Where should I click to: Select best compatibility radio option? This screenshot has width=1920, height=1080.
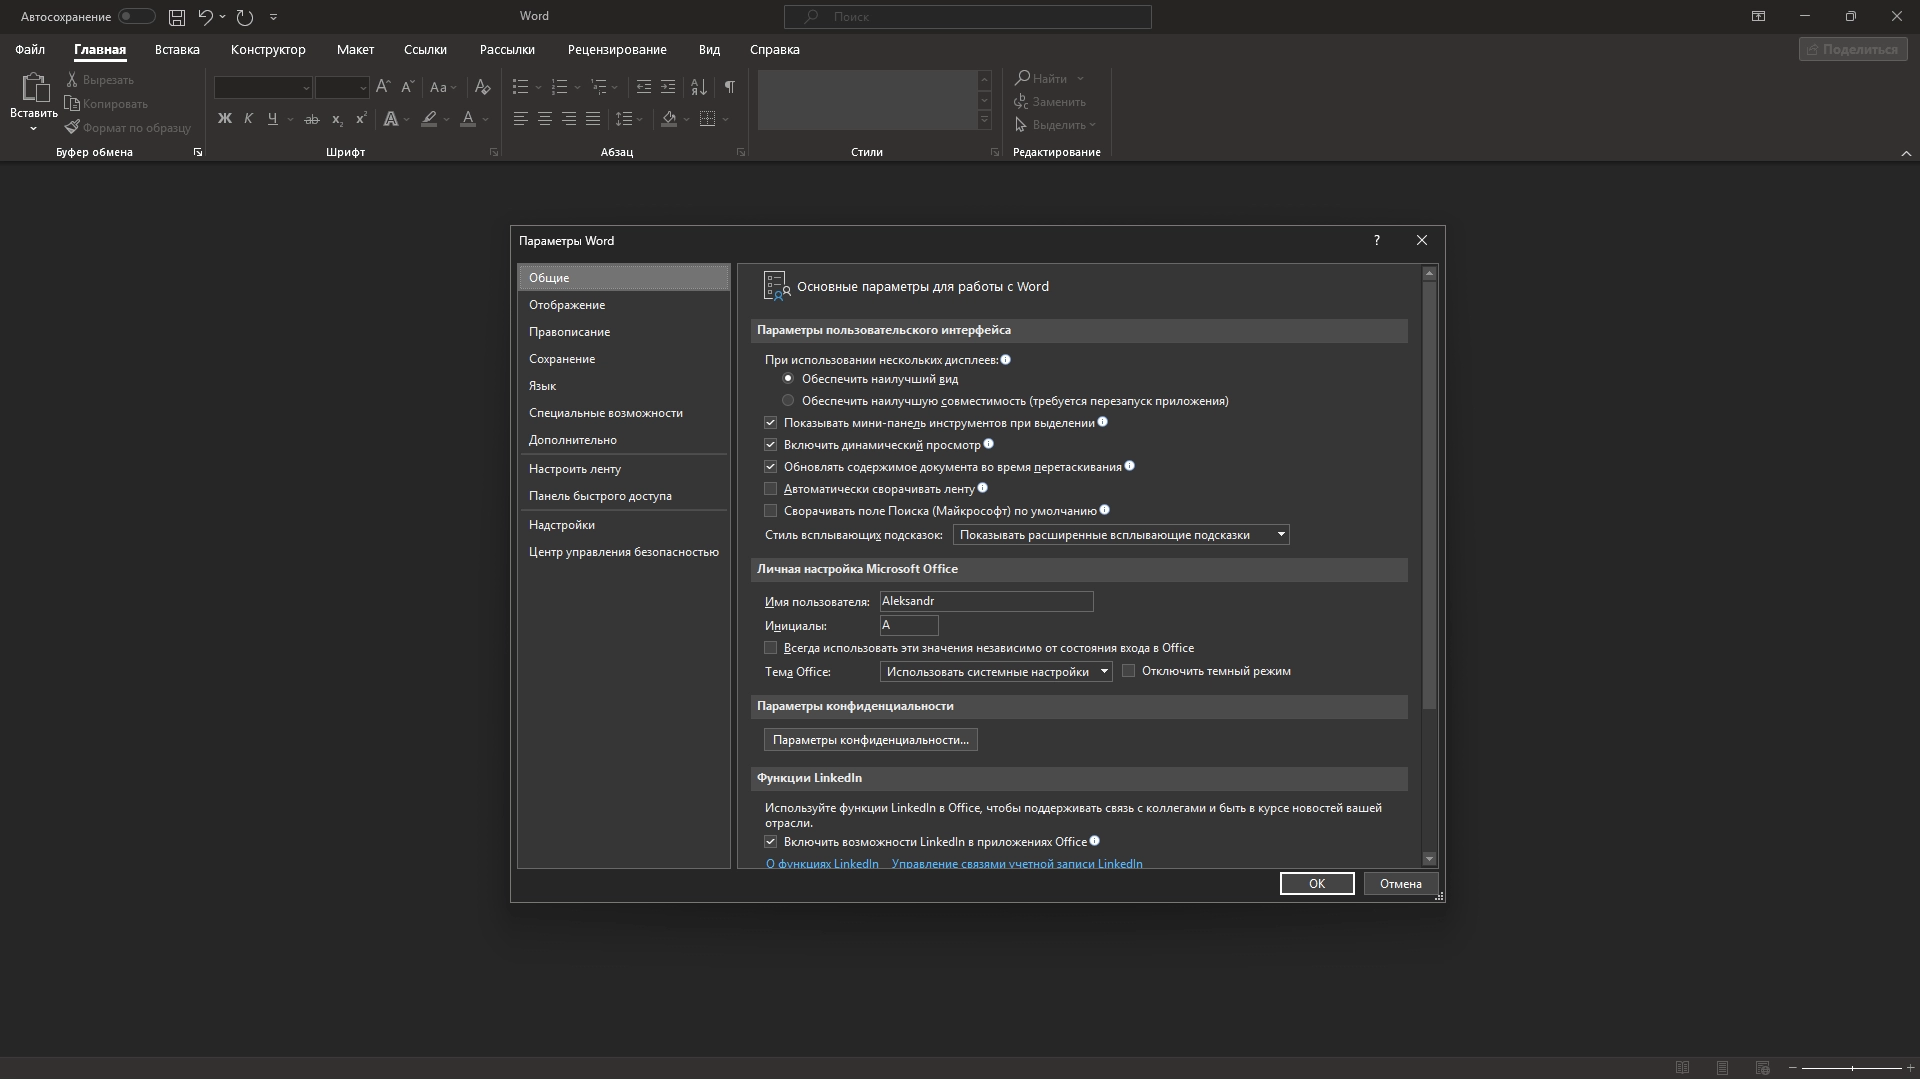point(788,401)
